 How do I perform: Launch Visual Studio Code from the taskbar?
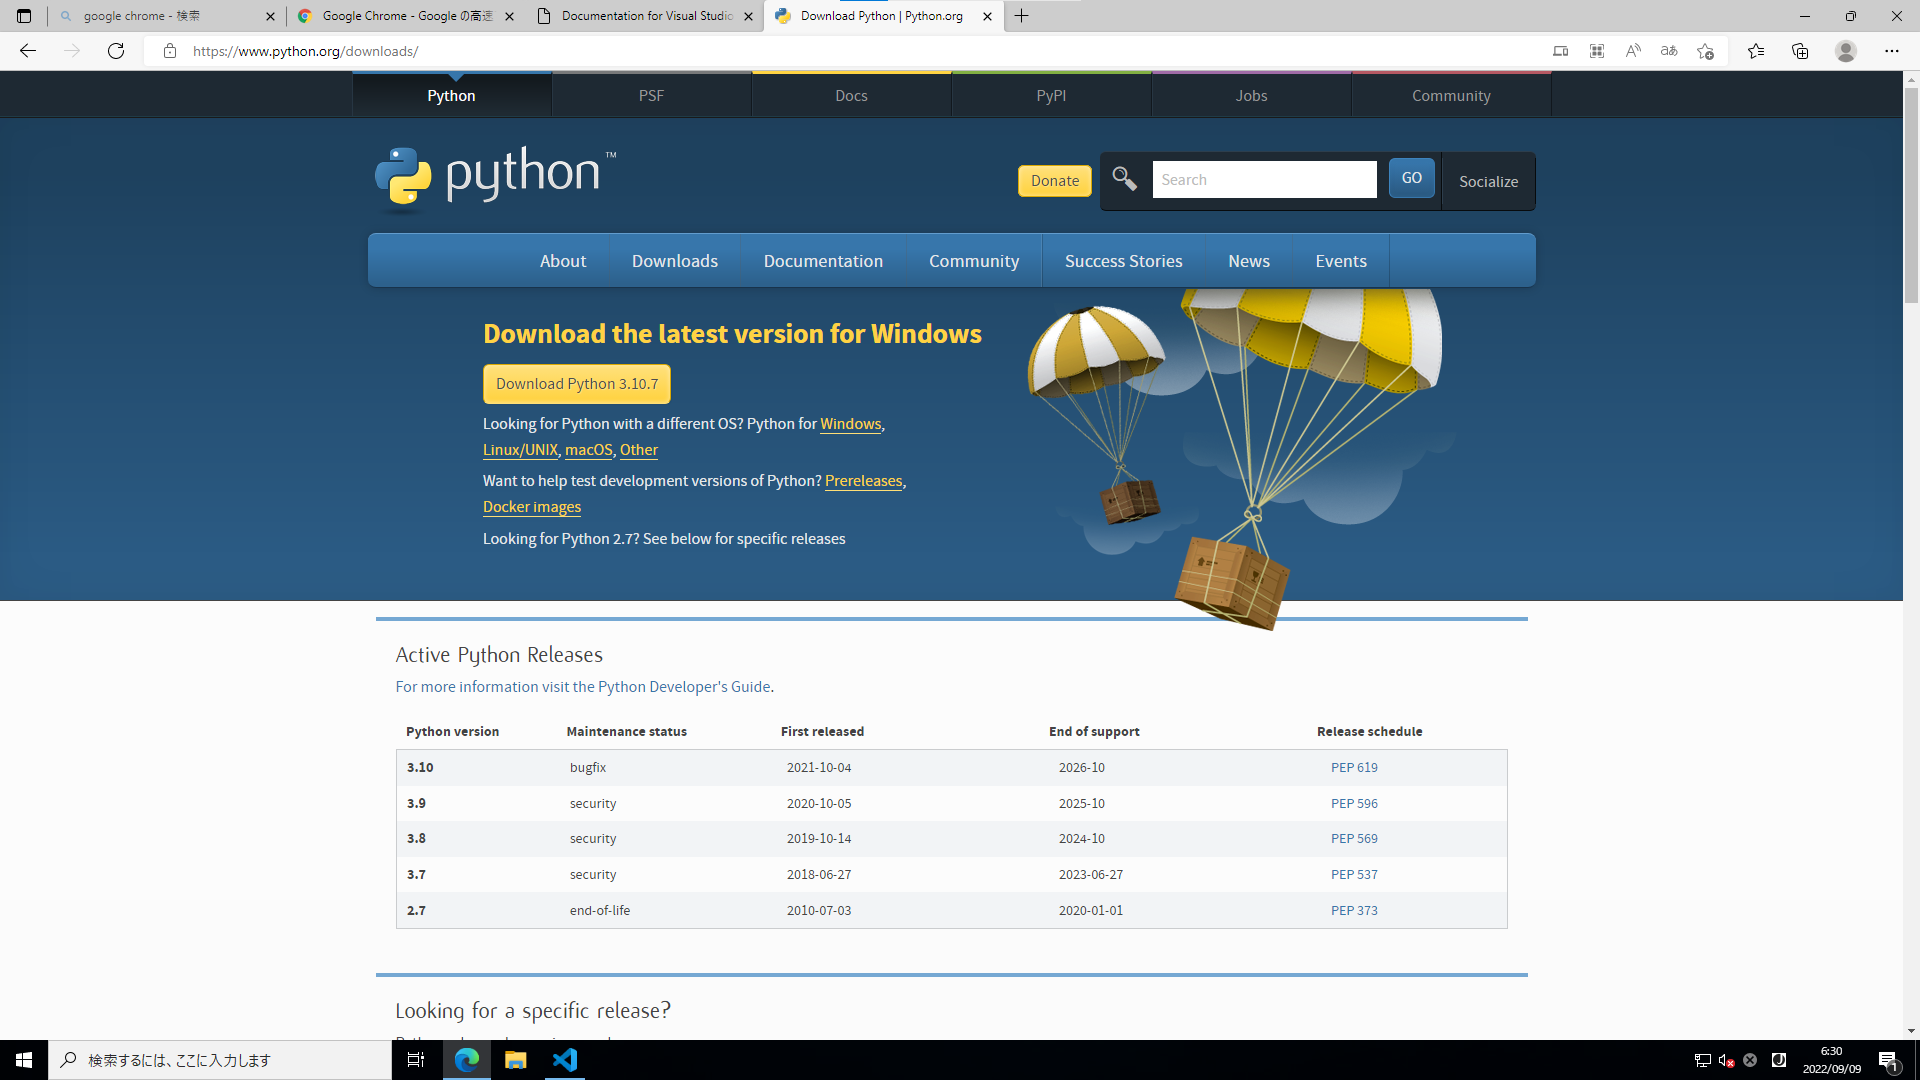564,1059
